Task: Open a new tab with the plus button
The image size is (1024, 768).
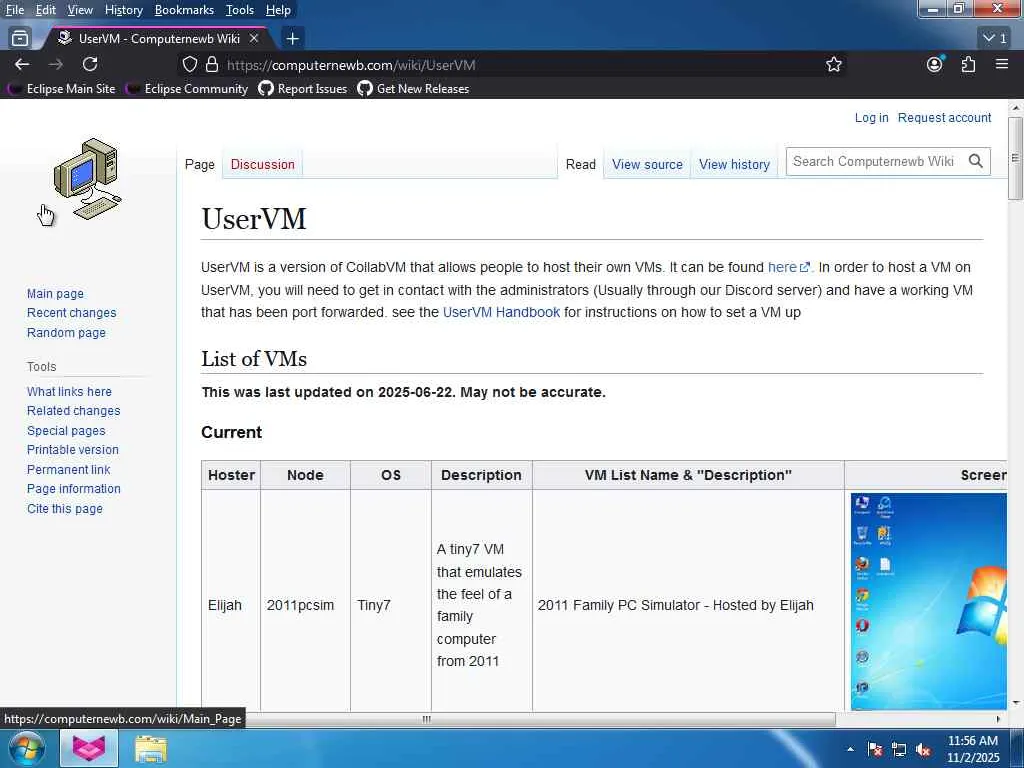Action: pos(293,39)
